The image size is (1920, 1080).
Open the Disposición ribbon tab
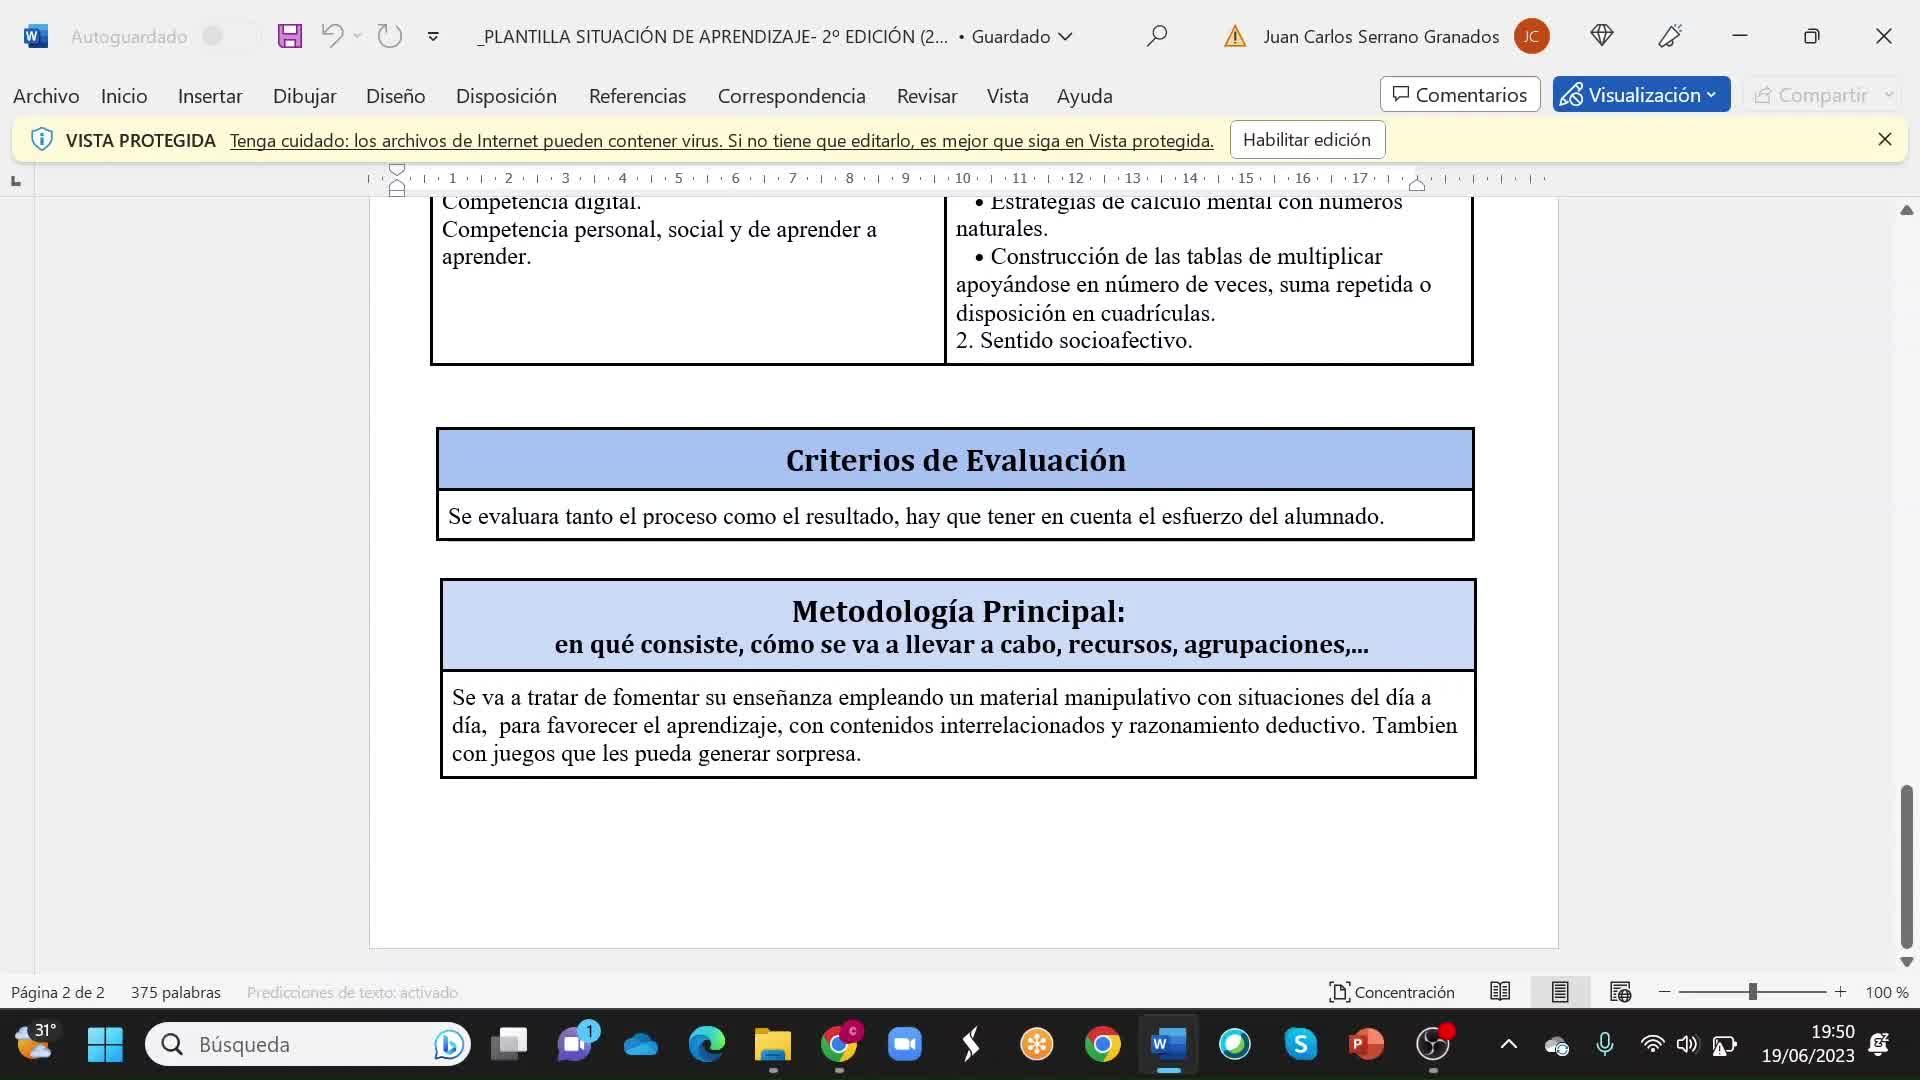(506, 96)
